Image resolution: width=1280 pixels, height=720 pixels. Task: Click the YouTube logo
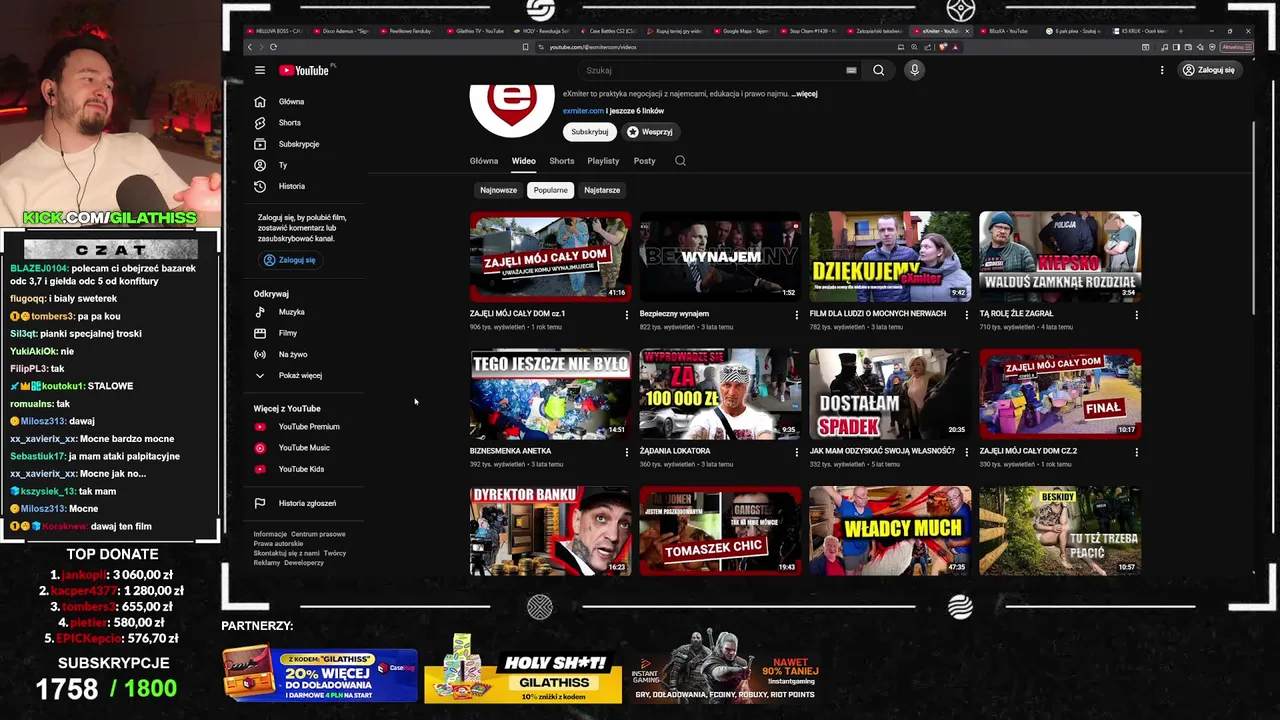[304, 70]
